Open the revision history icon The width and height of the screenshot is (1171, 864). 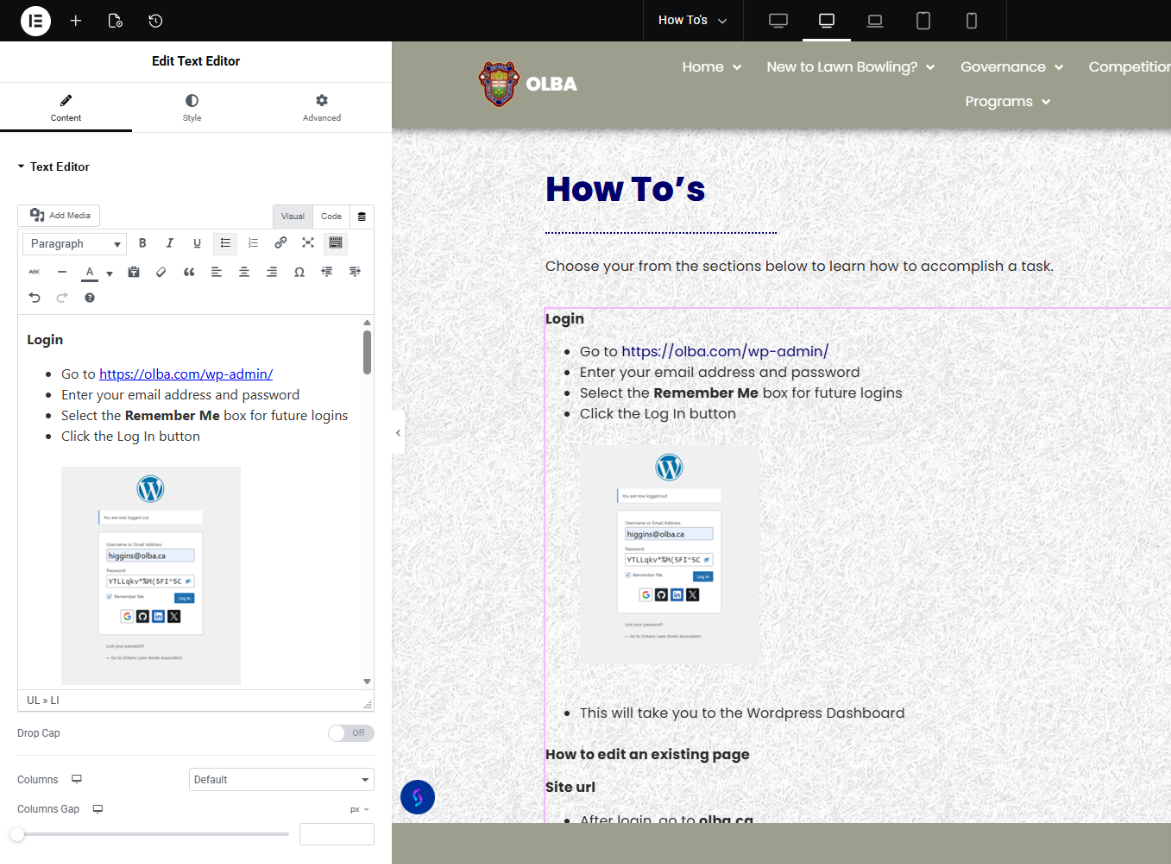click(155, 20)
